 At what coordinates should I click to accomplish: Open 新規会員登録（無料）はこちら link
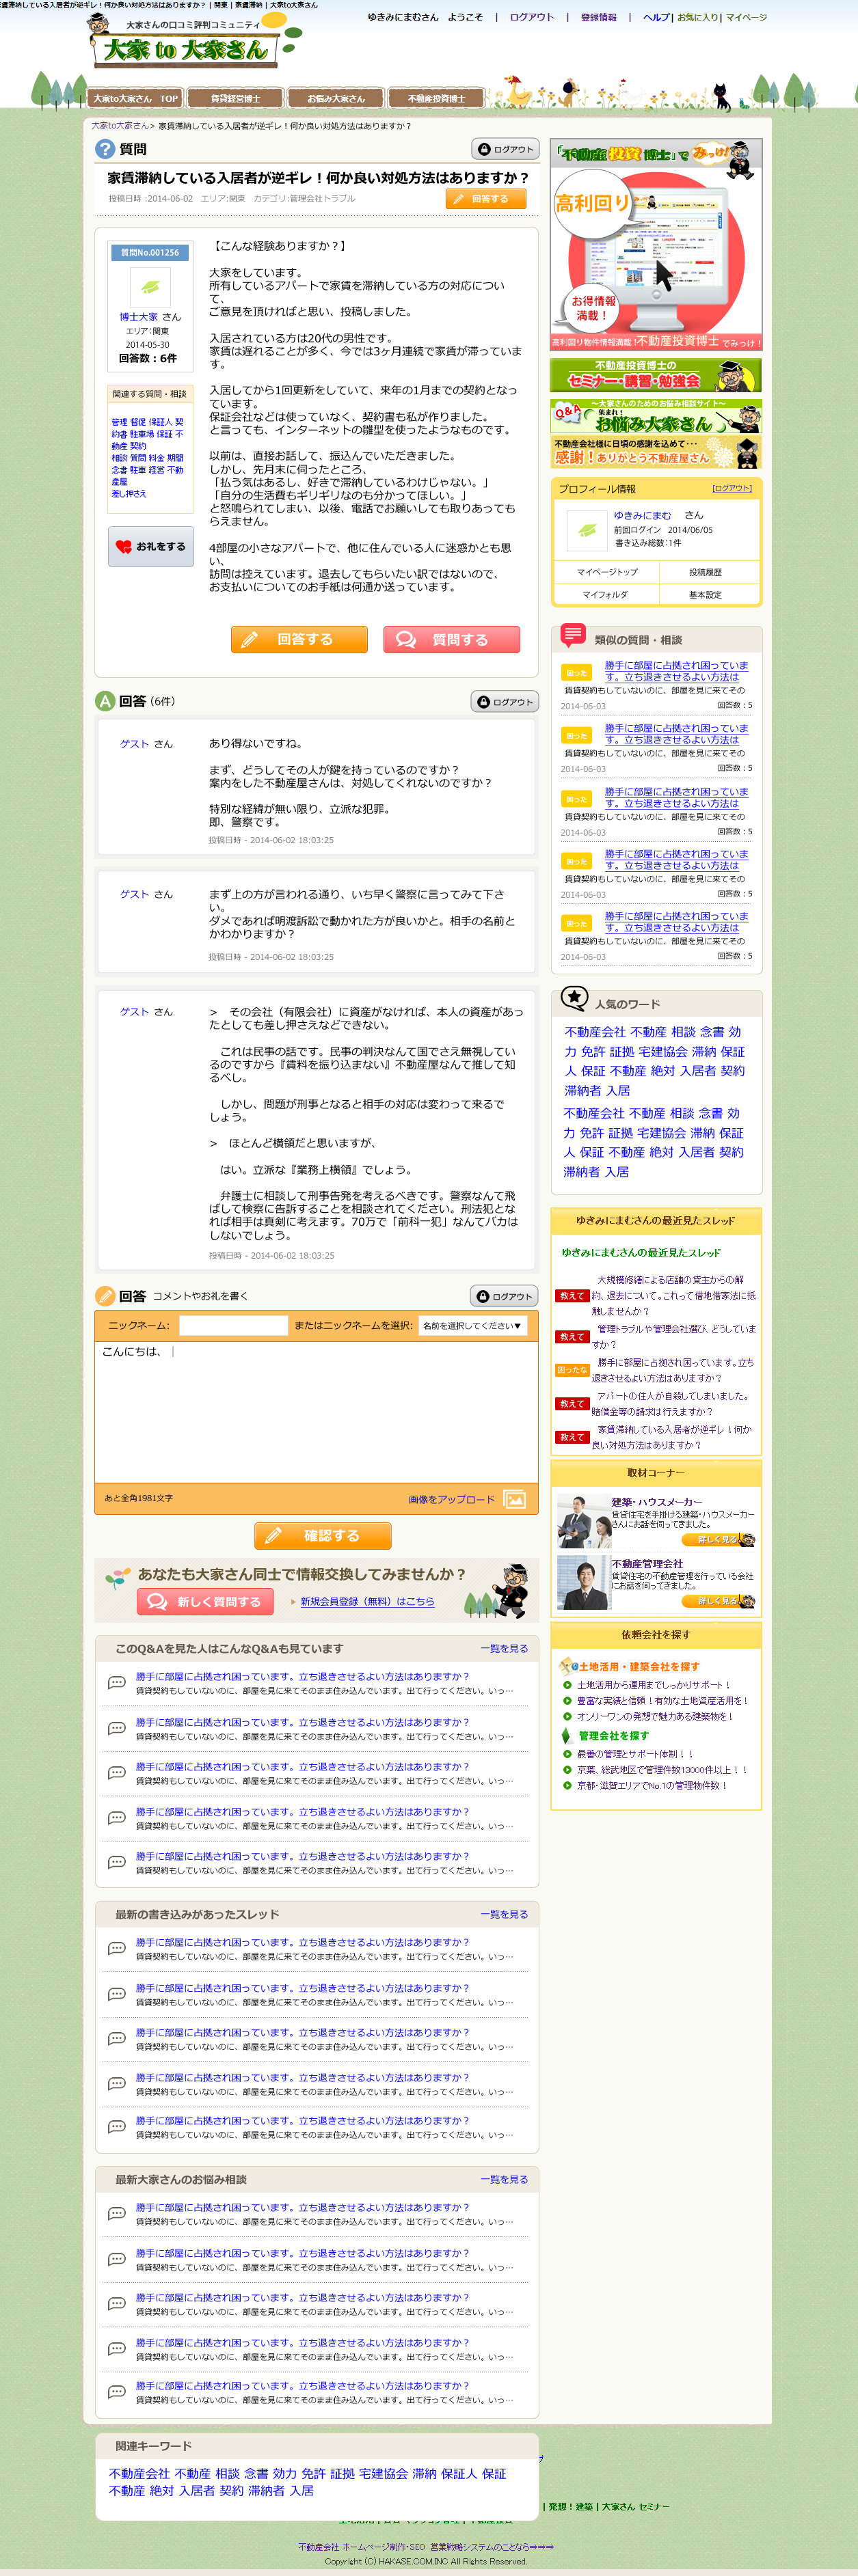coord(367,1601)
